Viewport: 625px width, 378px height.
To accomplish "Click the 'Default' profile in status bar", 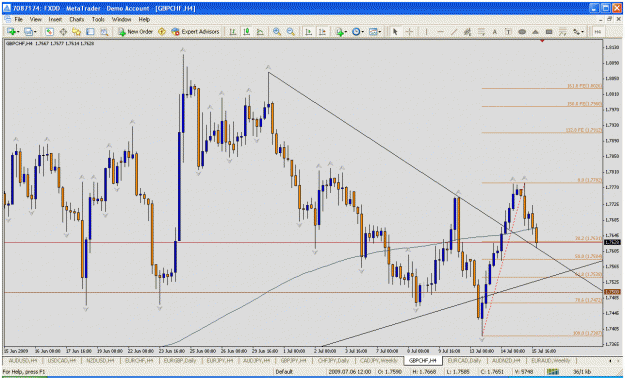I will tap(284, 372).
